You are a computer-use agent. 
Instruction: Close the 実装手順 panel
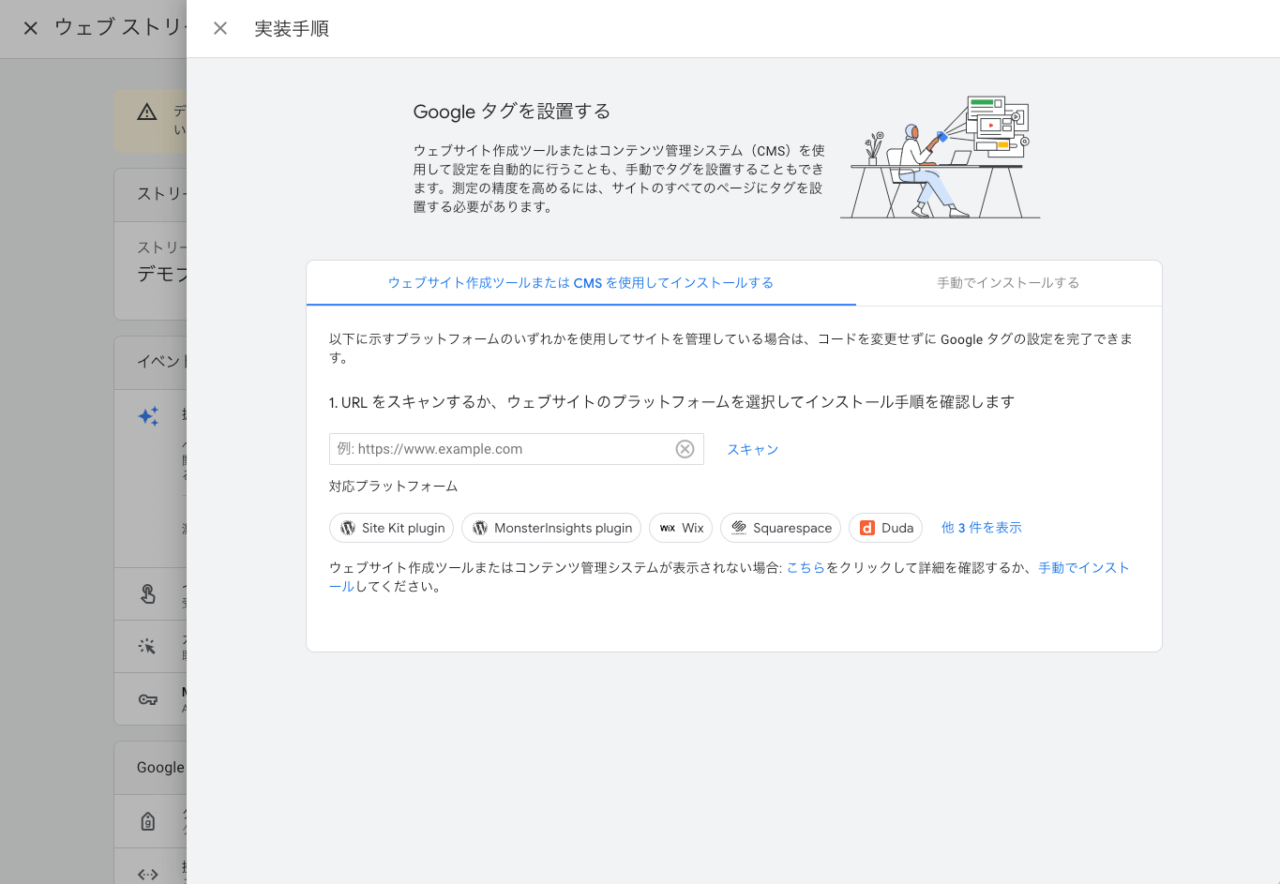coord(220,28)
